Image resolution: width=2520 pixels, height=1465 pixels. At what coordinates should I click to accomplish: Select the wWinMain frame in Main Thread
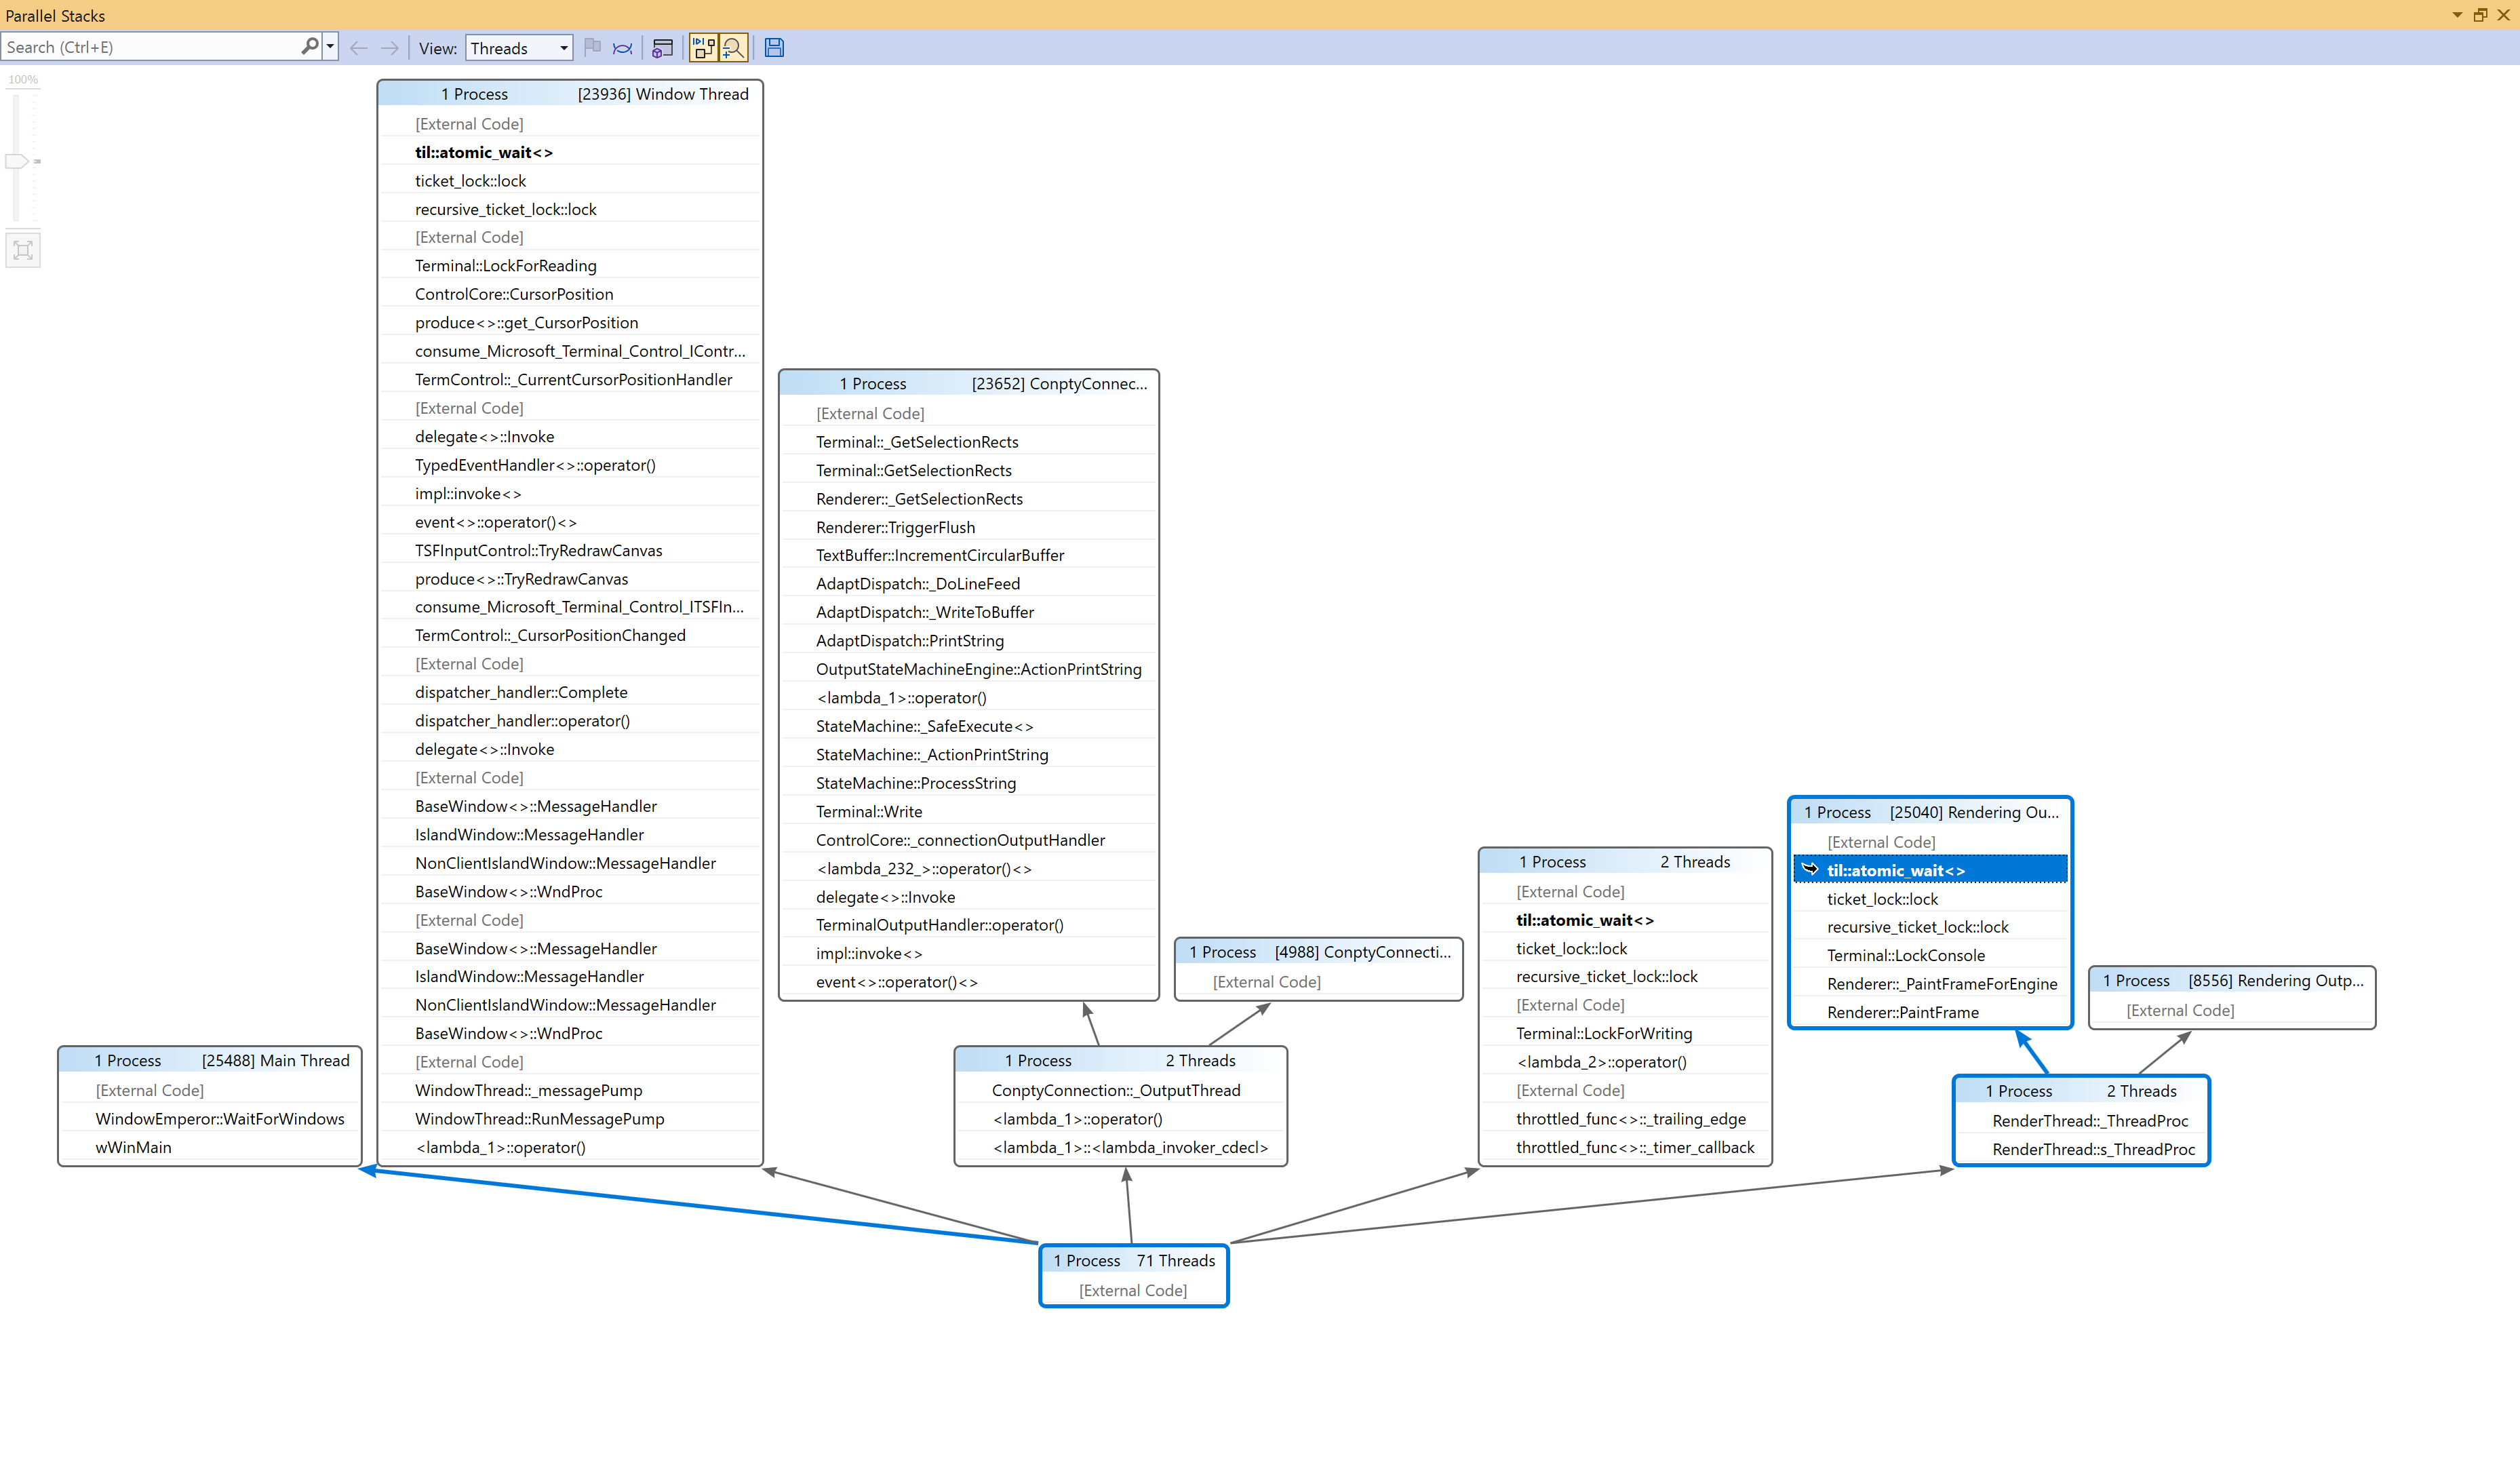133,1147
